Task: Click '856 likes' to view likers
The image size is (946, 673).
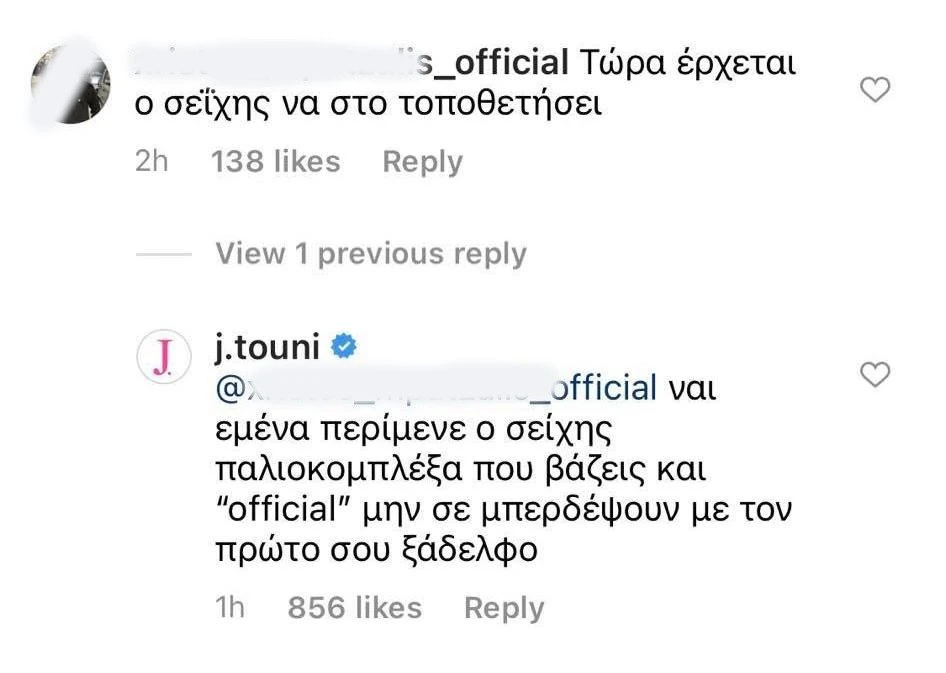Action: 354,607
